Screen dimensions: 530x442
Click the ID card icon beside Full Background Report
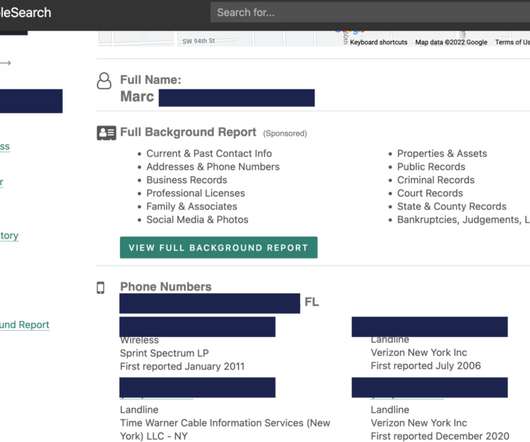pyautogui.click(x=106, y=133)
